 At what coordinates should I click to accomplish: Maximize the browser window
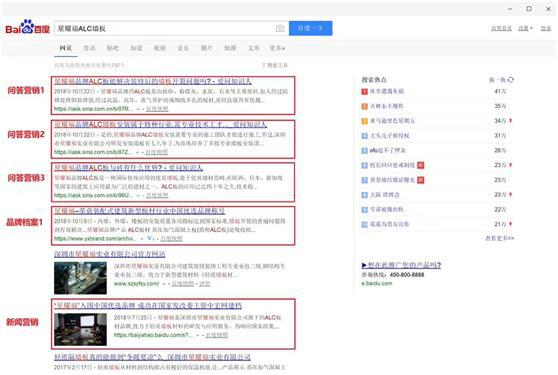click(529, 9)
